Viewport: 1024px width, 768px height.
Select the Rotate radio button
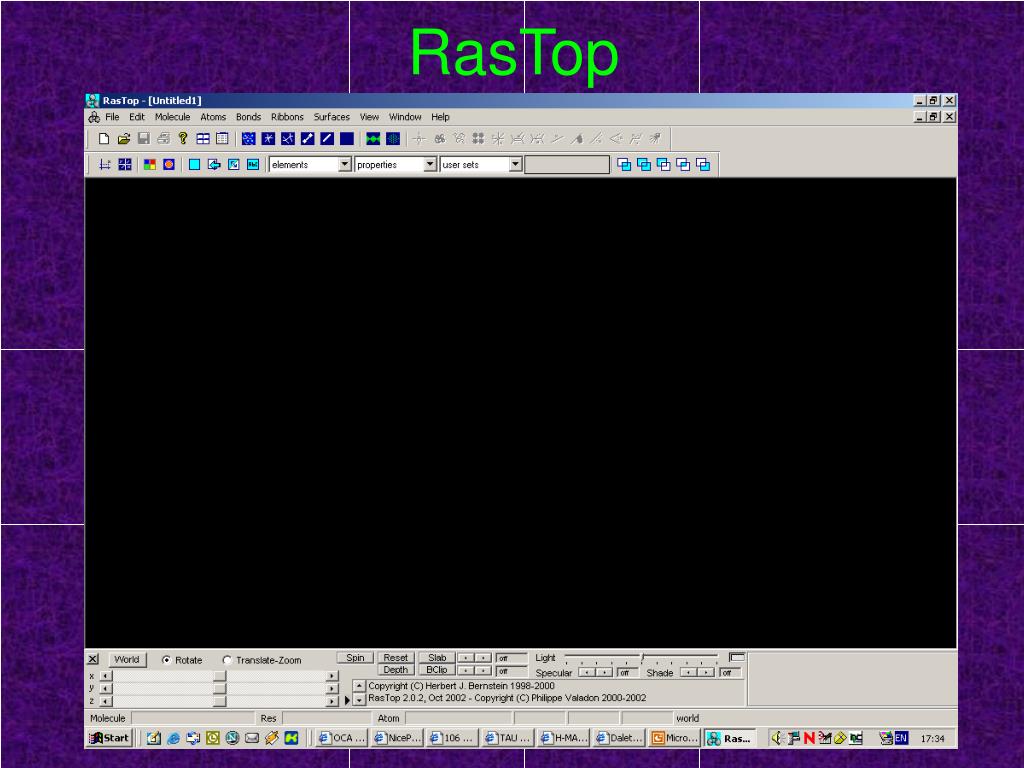(x=167, y=660)
